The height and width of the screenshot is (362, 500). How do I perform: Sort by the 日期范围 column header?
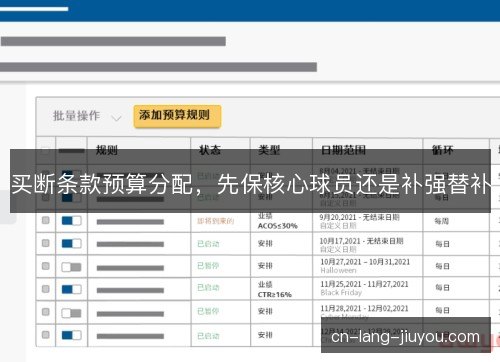pyautogui.click(x=343, y=150)
